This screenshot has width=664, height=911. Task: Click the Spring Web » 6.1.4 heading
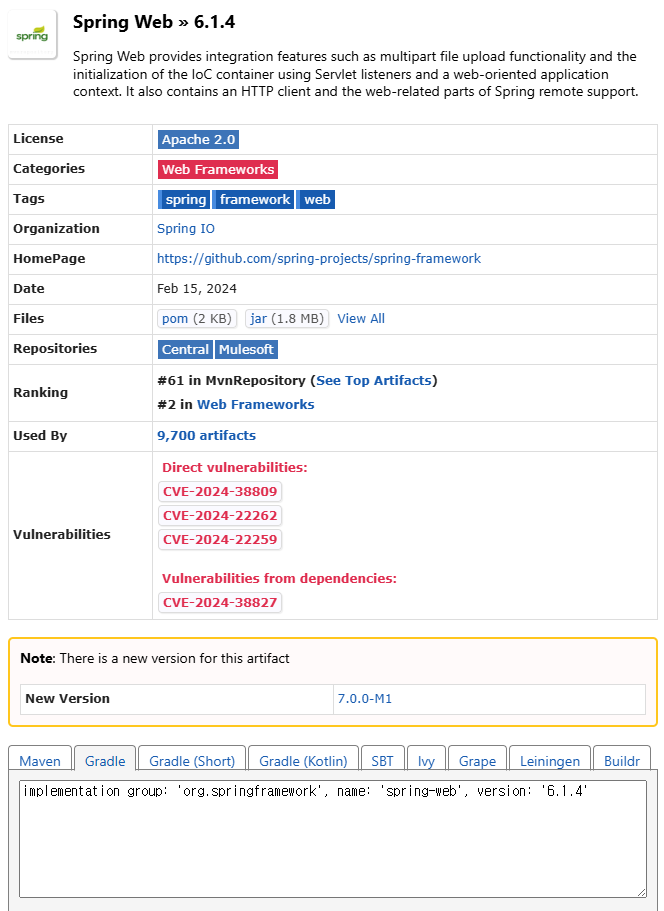click(154, 22)
